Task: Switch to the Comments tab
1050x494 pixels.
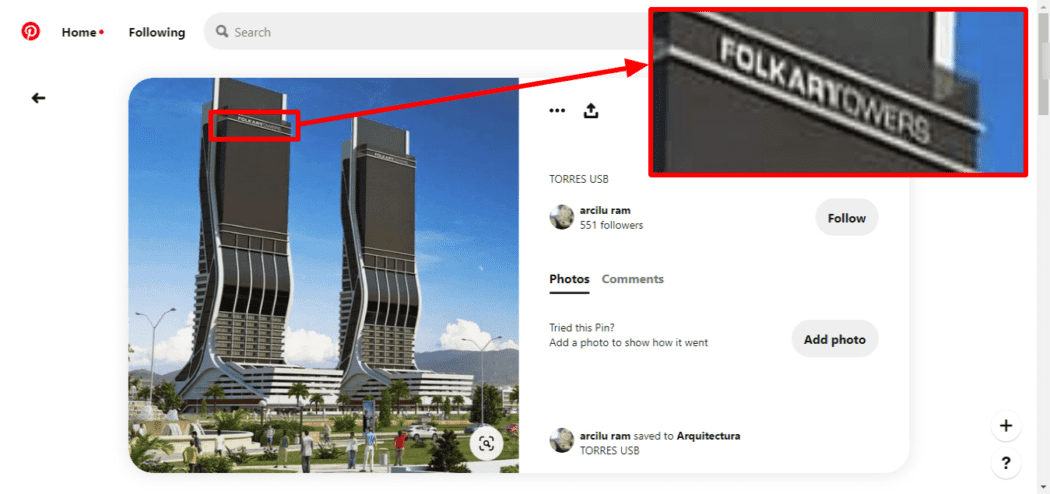Action: (633, 279)
